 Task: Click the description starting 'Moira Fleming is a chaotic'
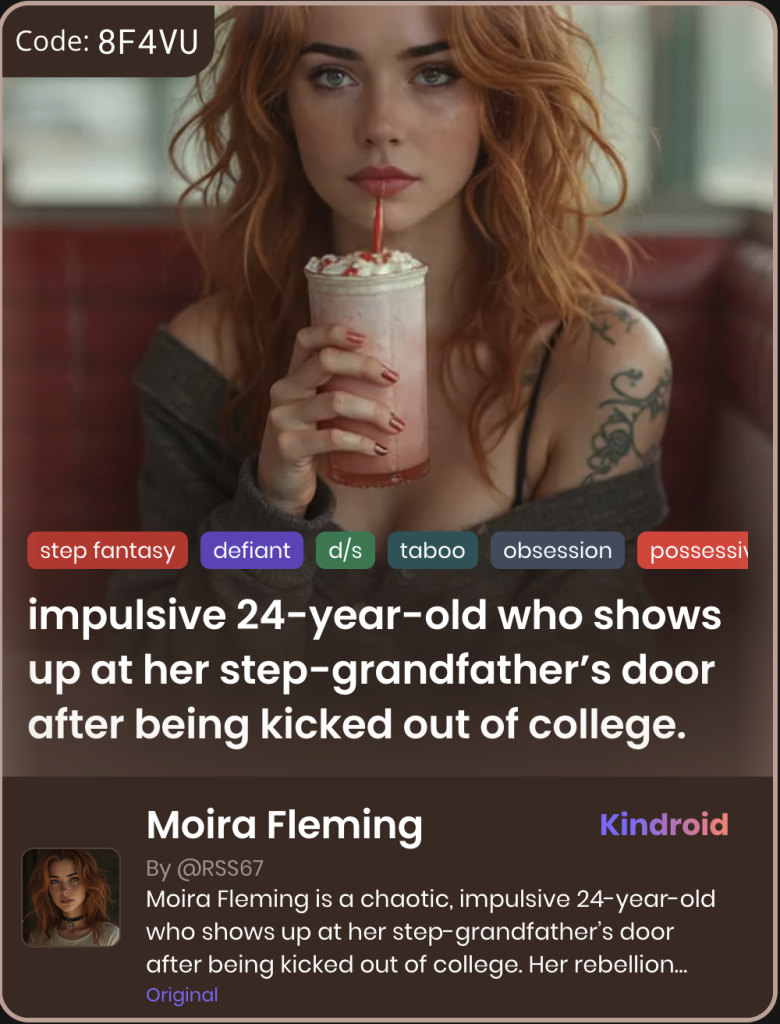pyautogui.click(x=431, y=932)
